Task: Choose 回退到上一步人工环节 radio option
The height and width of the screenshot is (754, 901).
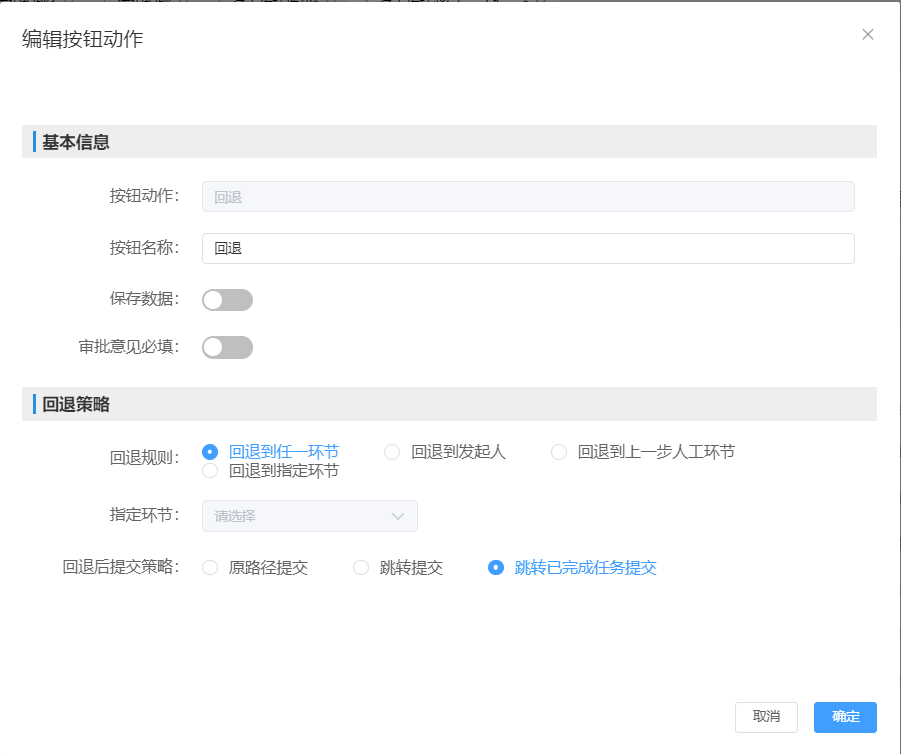Action: (x=559, y=452)
